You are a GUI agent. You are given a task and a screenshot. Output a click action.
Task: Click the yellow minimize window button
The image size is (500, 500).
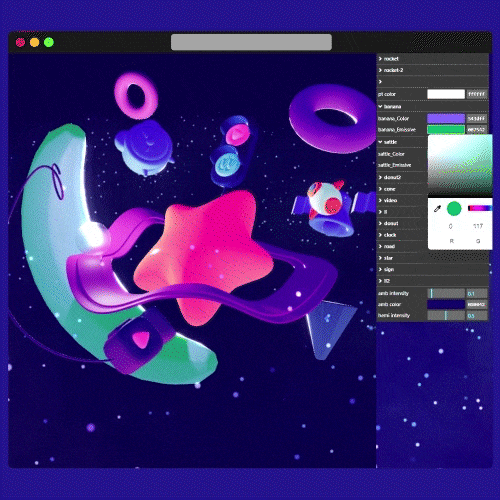(x=35, y=42)
